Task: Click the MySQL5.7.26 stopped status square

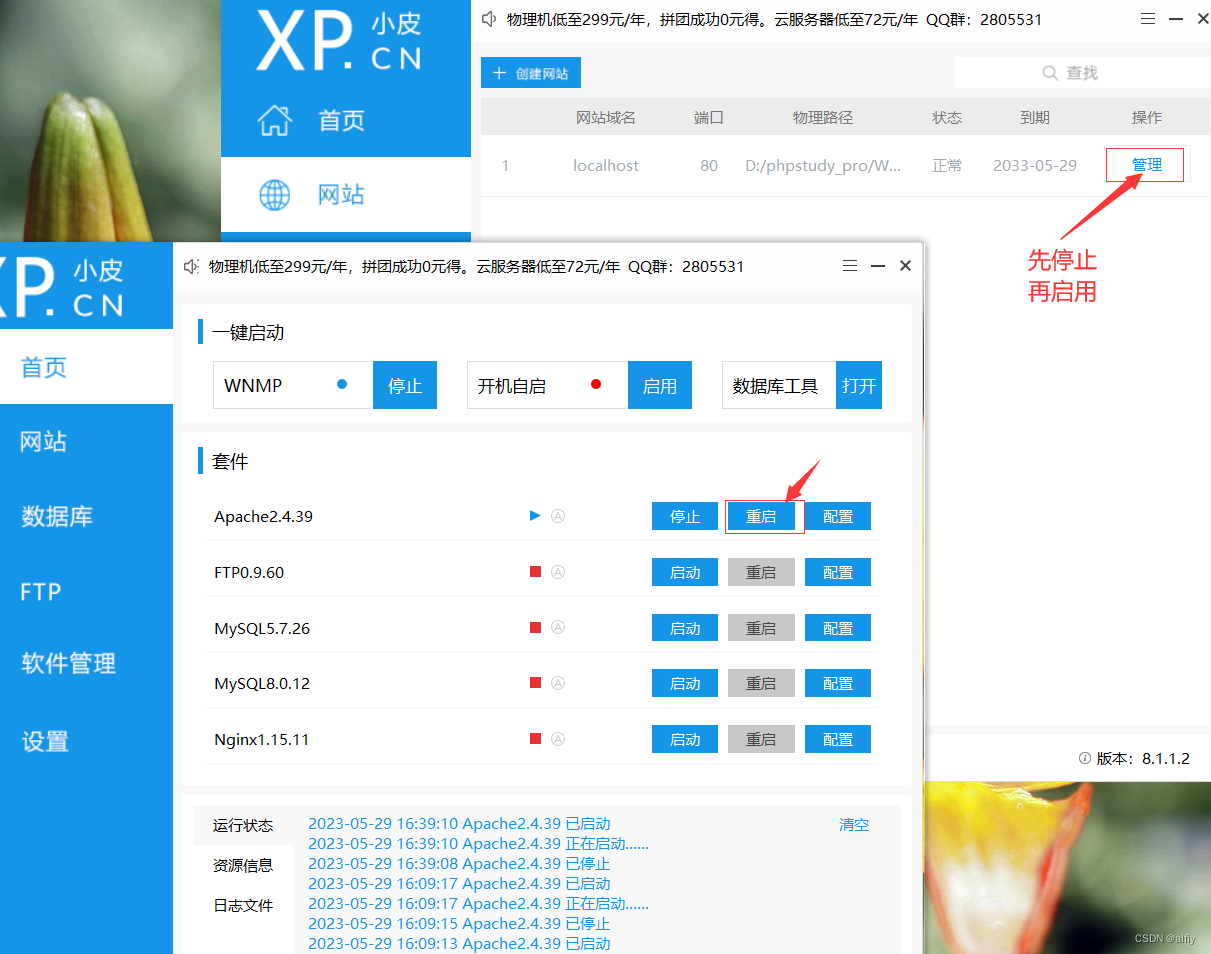Action: [x=535, y=627]
